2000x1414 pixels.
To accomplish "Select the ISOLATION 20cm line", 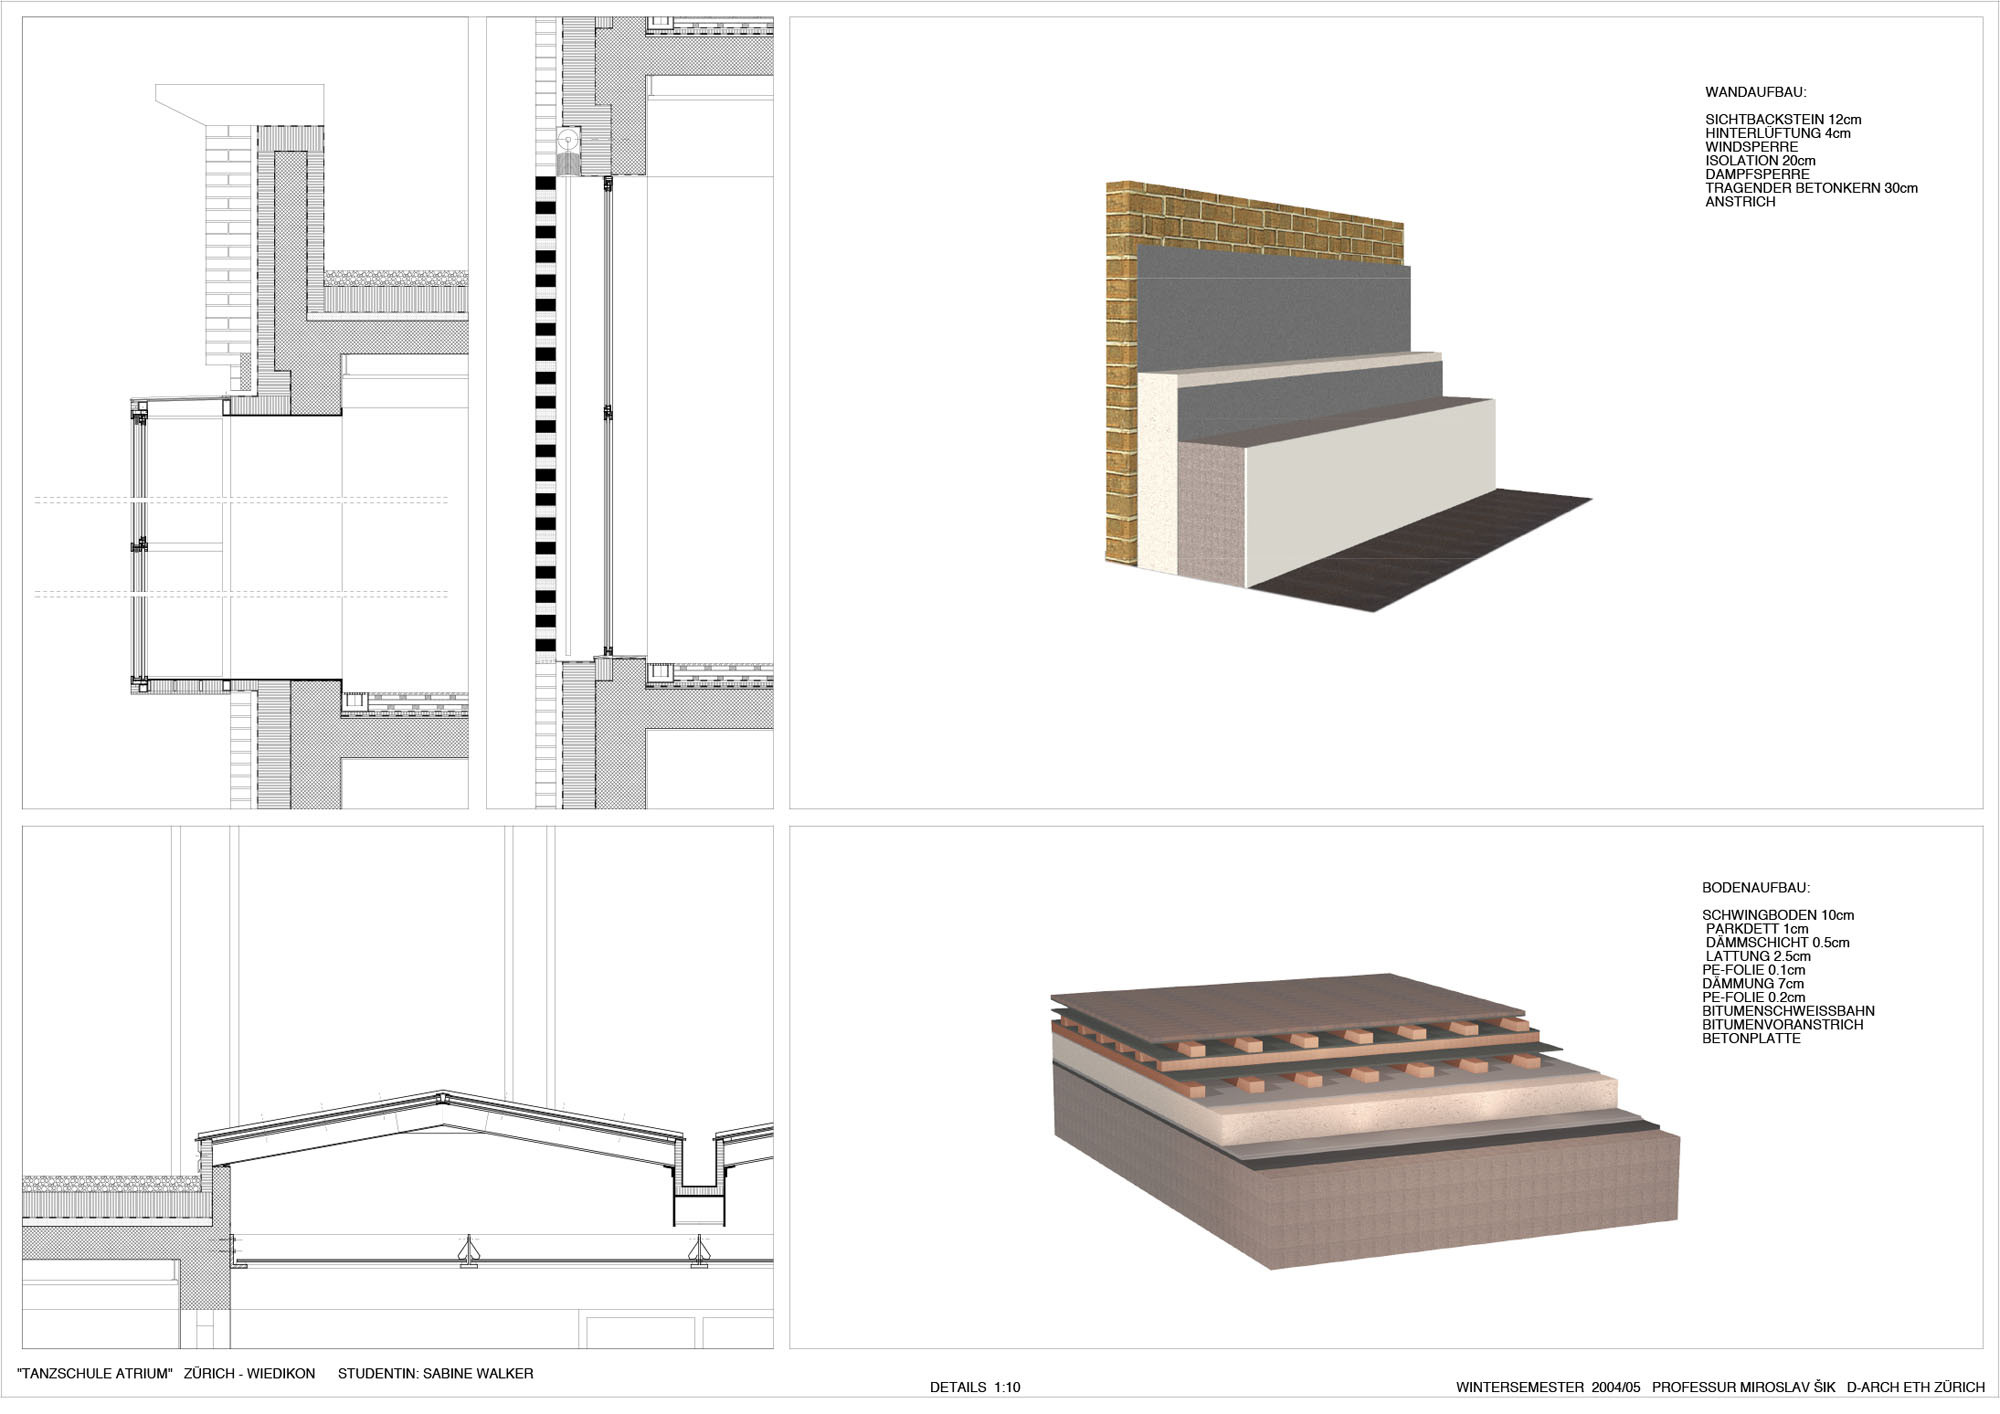I will (1760, 160).
